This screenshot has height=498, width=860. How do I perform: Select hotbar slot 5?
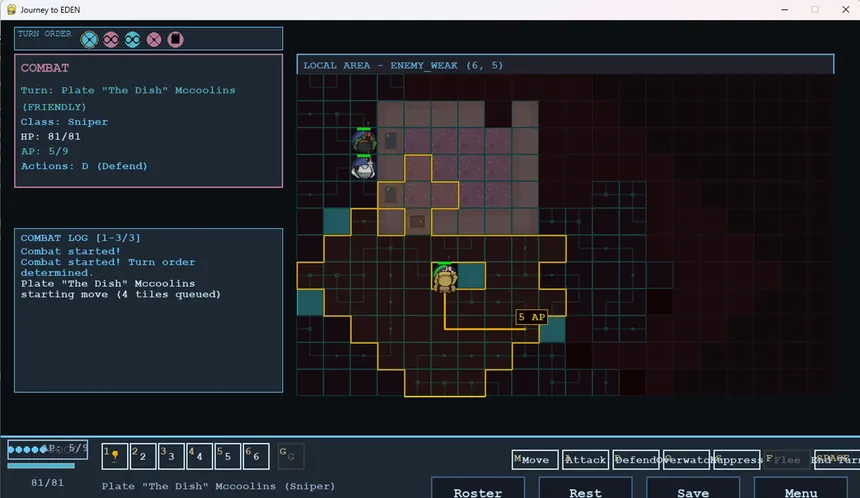(228, 456)
